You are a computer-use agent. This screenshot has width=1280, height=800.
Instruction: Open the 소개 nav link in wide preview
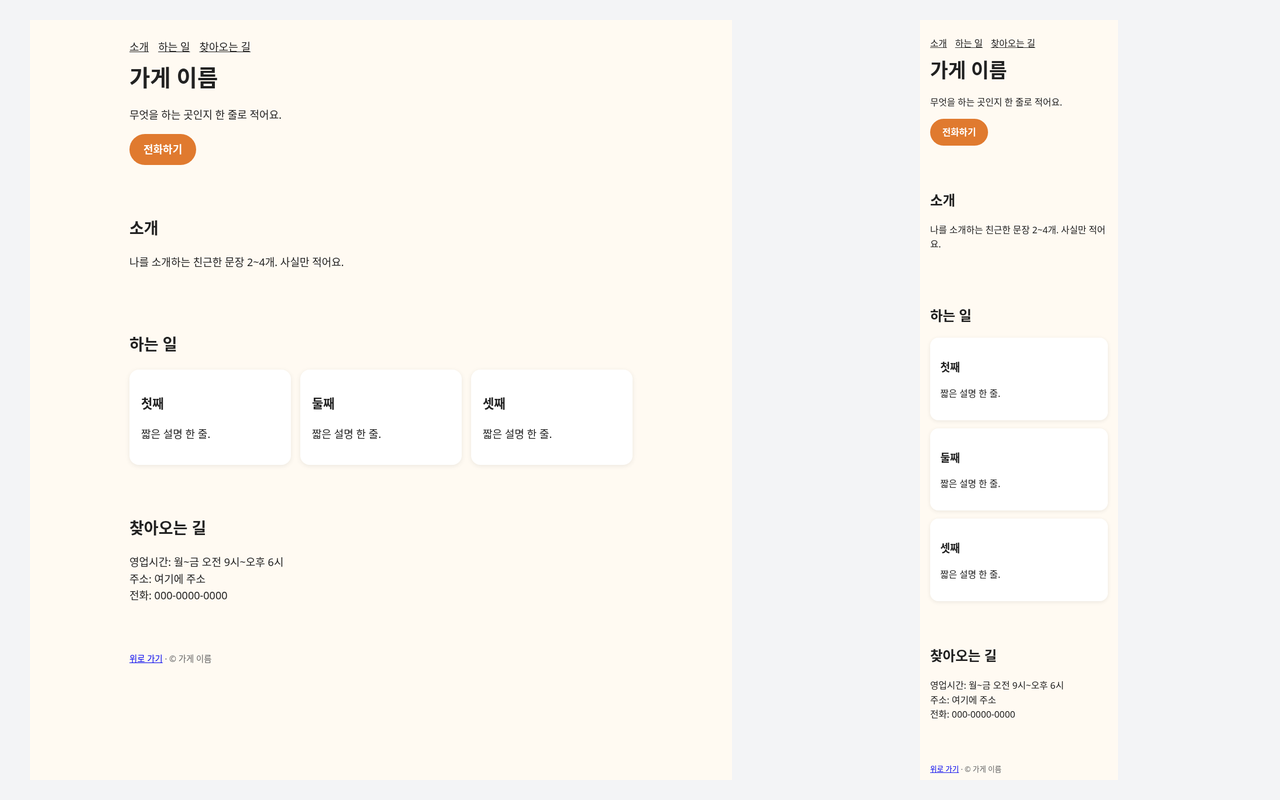coord(139,47)
